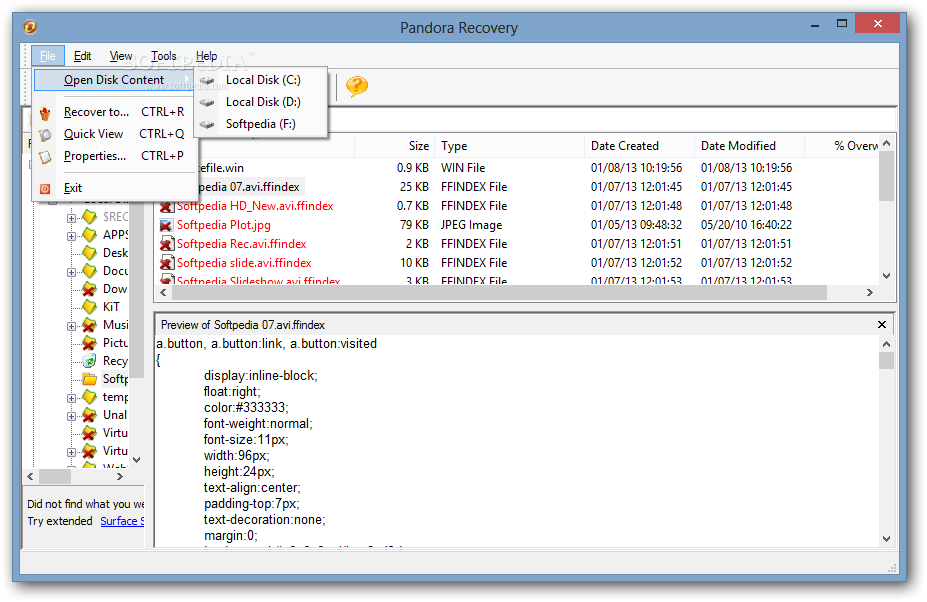
Task: Click file list horizontal scroll right arrow
Action: point(870,293)
